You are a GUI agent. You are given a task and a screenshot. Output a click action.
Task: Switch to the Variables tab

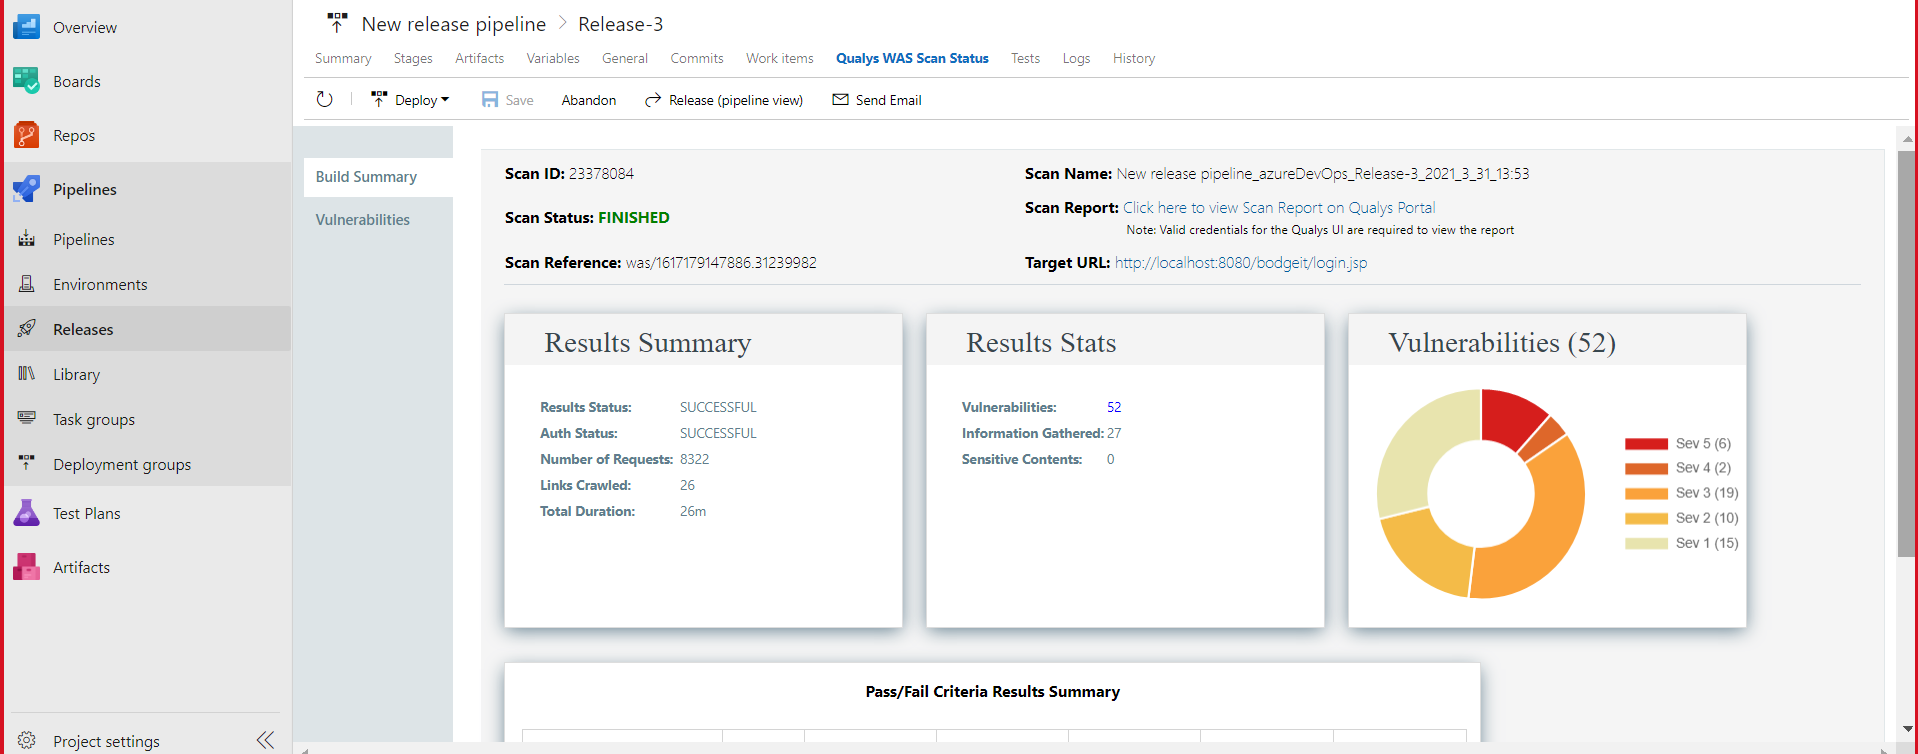[553, 59]
